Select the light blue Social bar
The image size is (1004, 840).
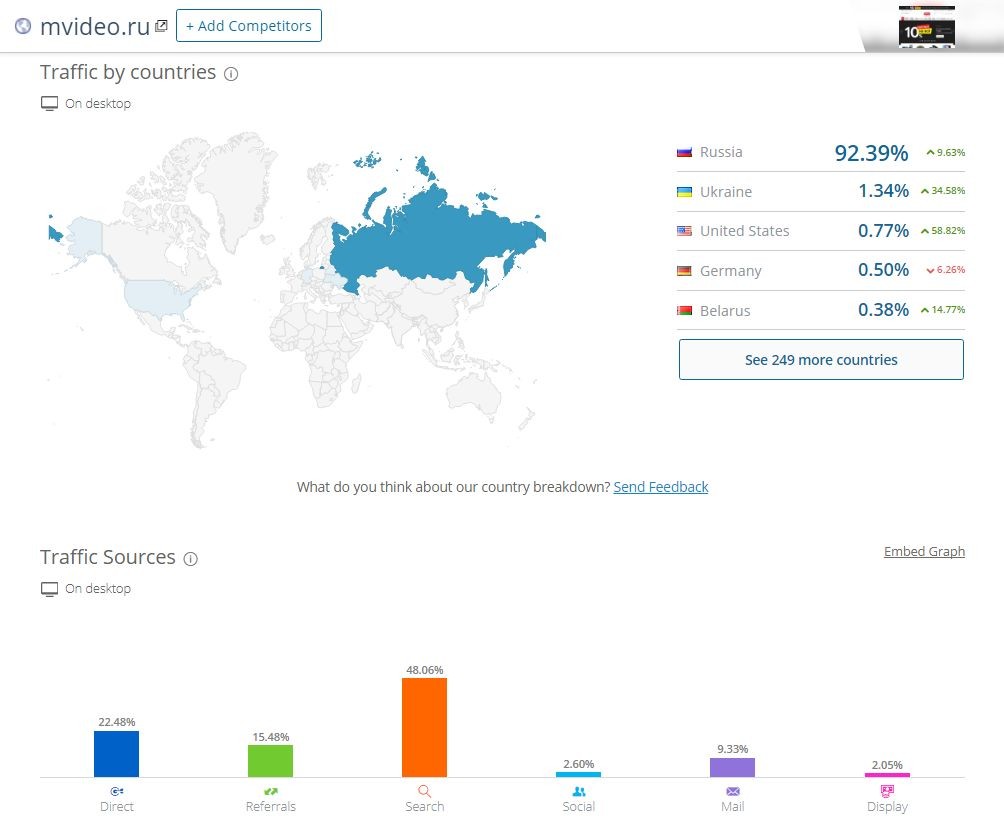tap(579, 775)
